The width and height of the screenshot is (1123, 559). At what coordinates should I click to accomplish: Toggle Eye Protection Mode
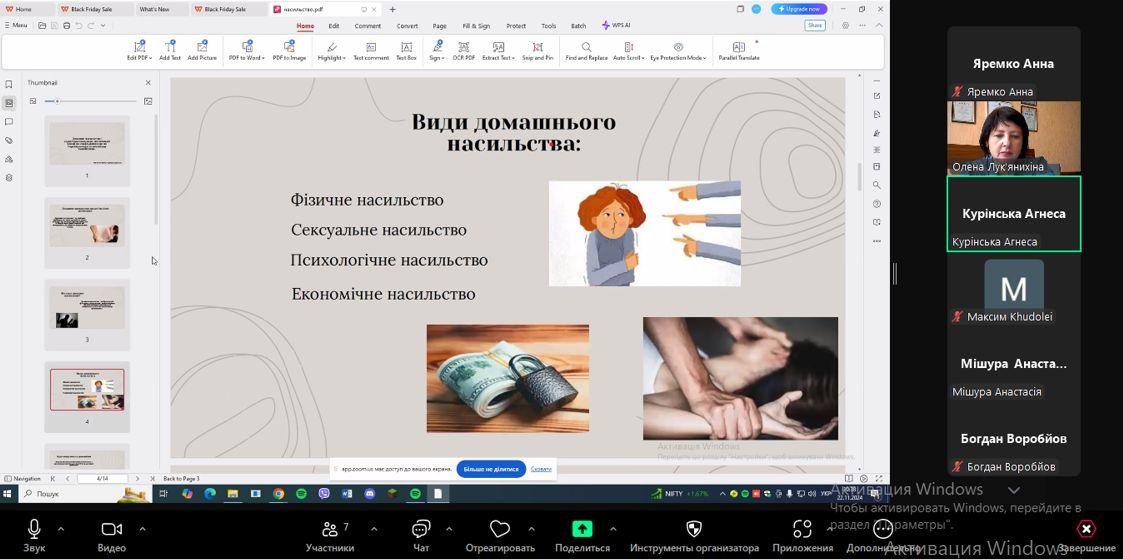tap(678, 51)
